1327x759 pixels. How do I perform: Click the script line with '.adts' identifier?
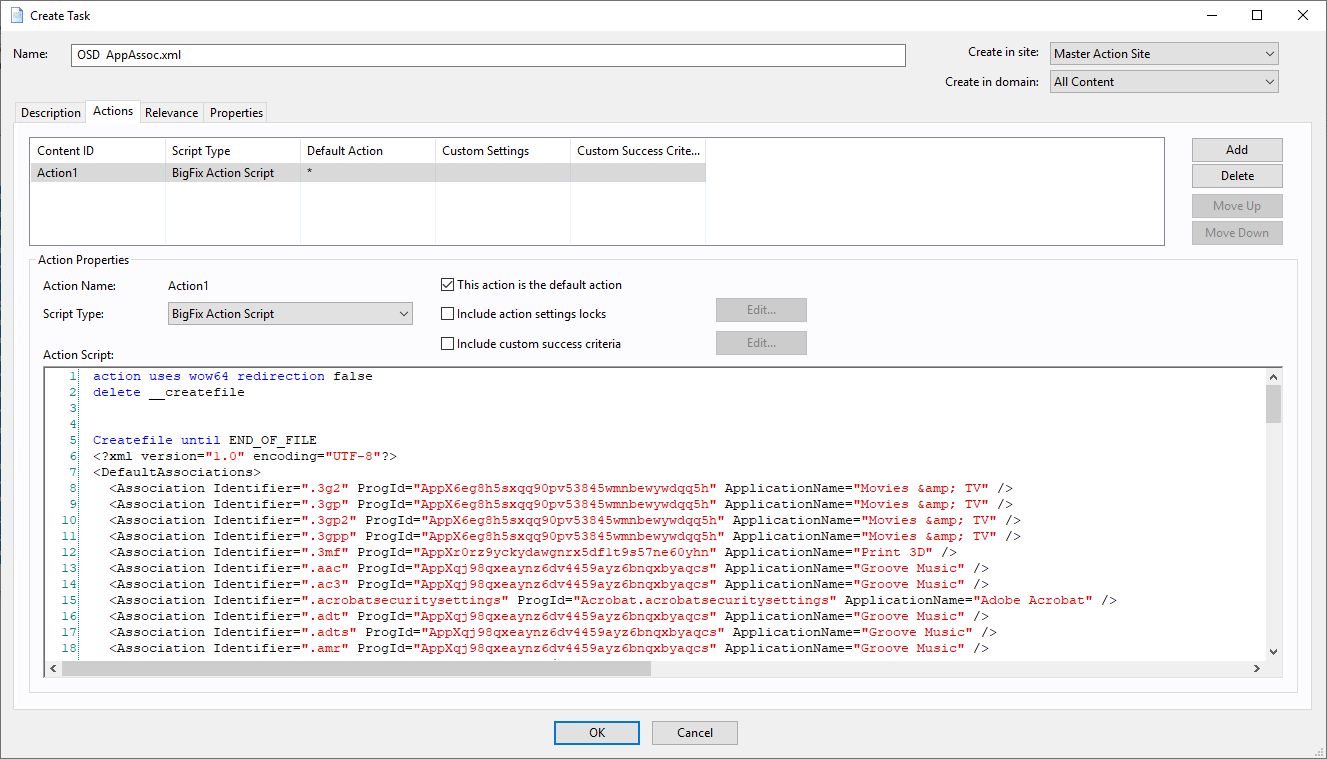pos(553,632)
